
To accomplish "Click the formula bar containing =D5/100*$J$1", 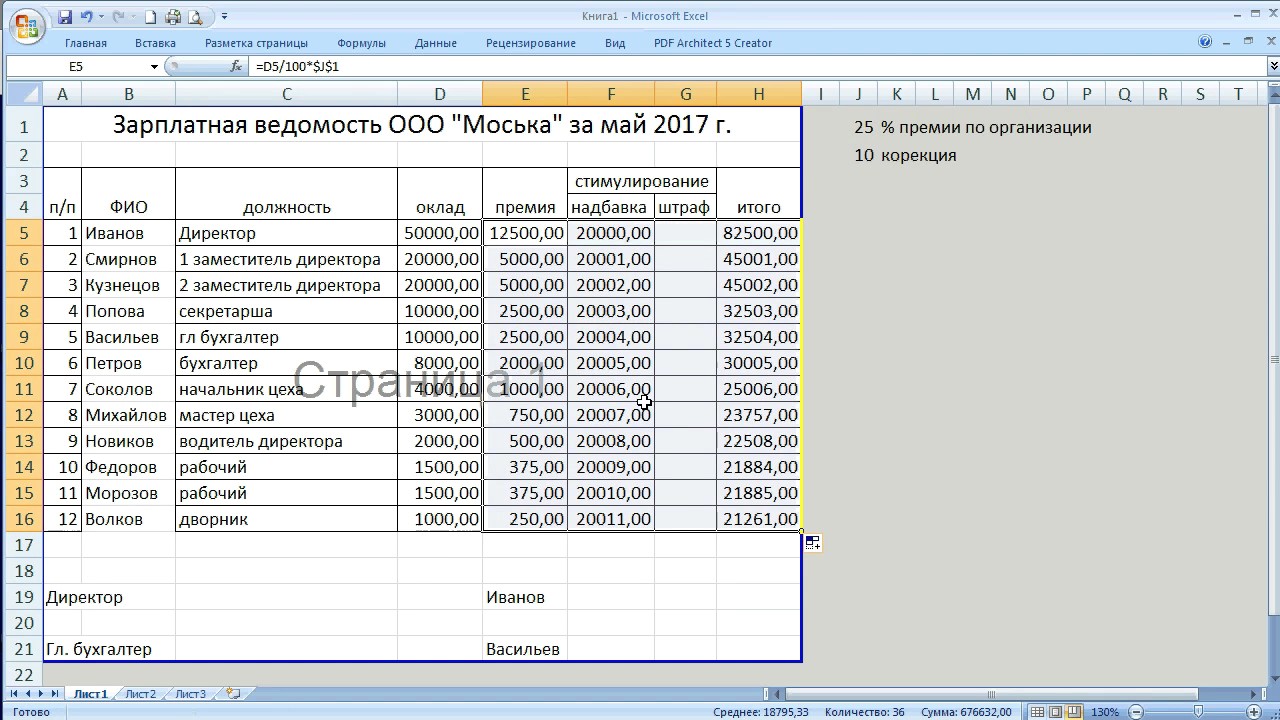I will coord(700,66).
